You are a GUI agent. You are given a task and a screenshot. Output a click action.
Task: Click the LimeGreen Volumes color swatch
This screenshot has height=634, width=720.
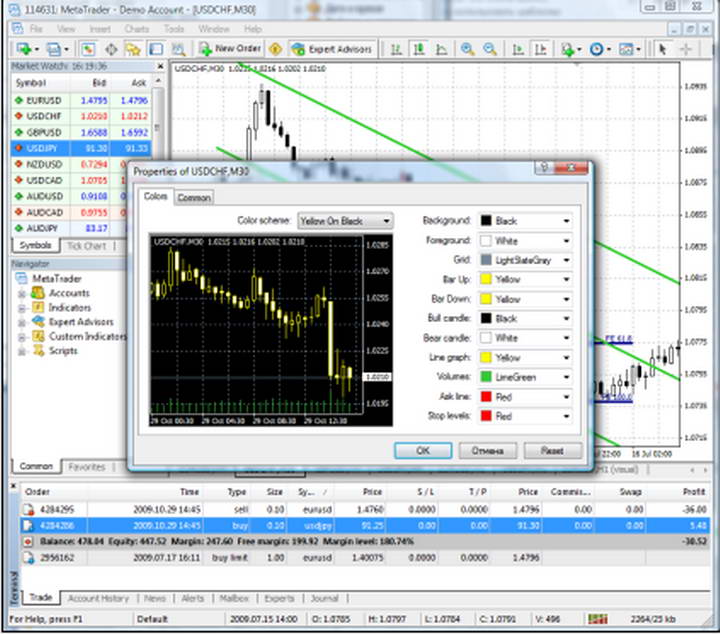[x=487, y=377]
